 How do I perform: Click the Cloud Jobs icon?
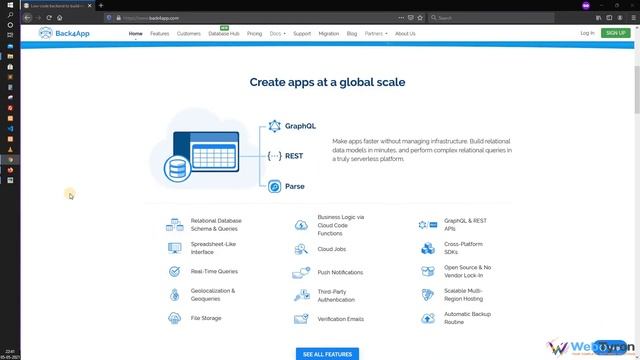(x=301, y=249)
